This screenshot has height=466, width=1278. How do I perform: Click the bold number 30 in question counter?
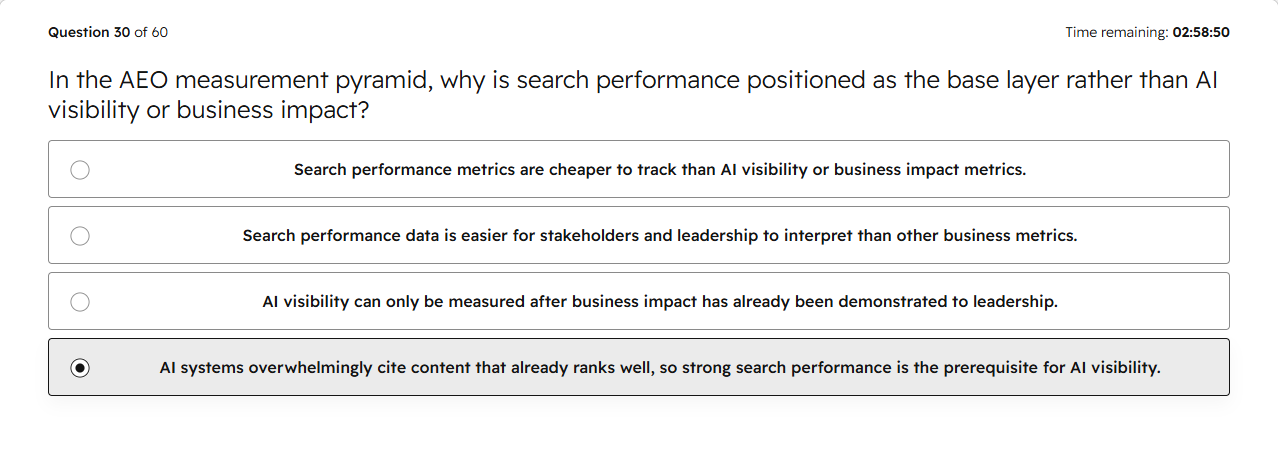(121, 32)
